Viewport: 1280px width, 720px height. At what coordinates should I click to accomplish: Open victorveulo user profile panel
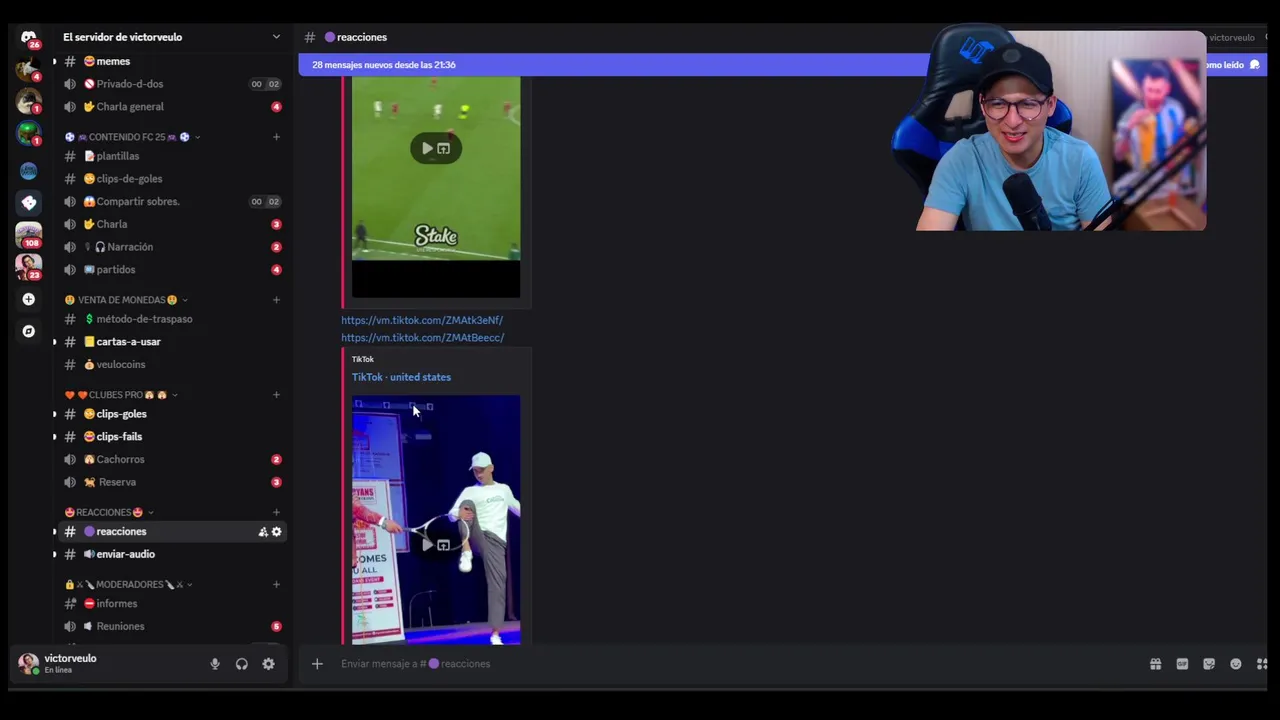tap(107, 663)
